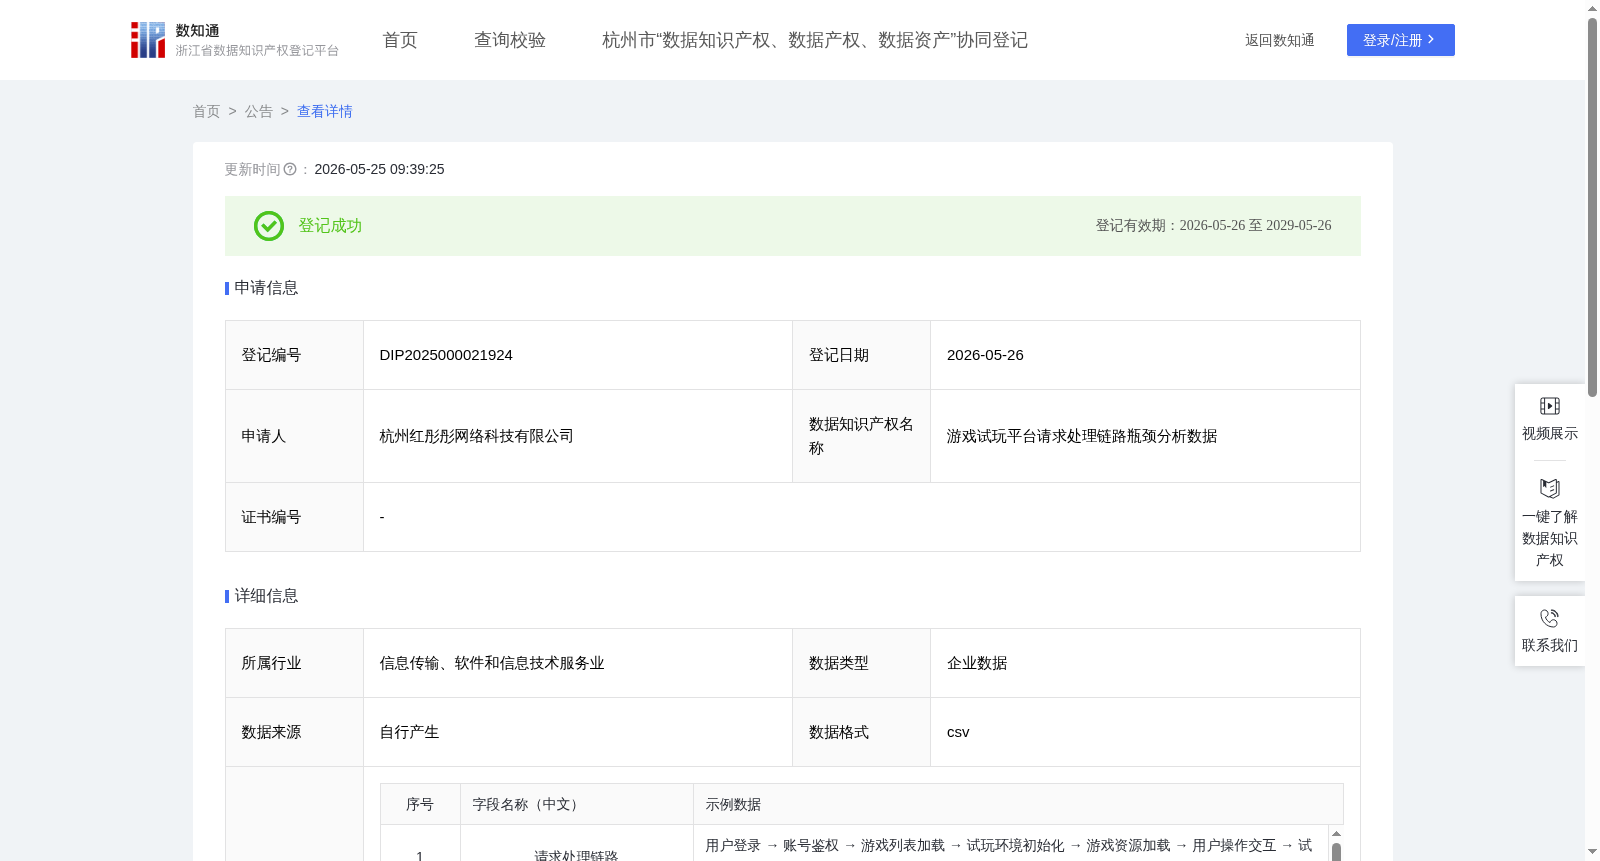Select applicant 杭州红彤彤网络科技有限公司
The height and width of the screenshot is (861, 1600).
tap(477, 436)
